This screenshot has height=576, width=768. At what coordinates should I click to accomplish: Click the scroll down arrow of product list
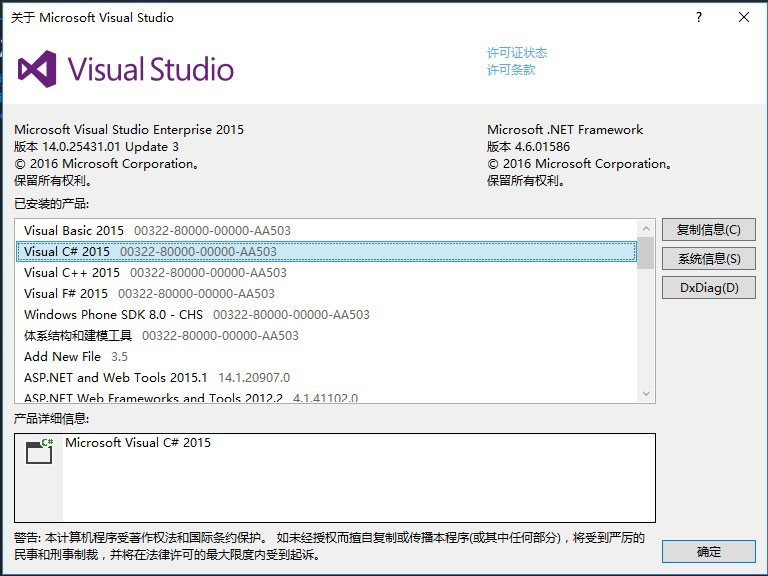point(646,394)
